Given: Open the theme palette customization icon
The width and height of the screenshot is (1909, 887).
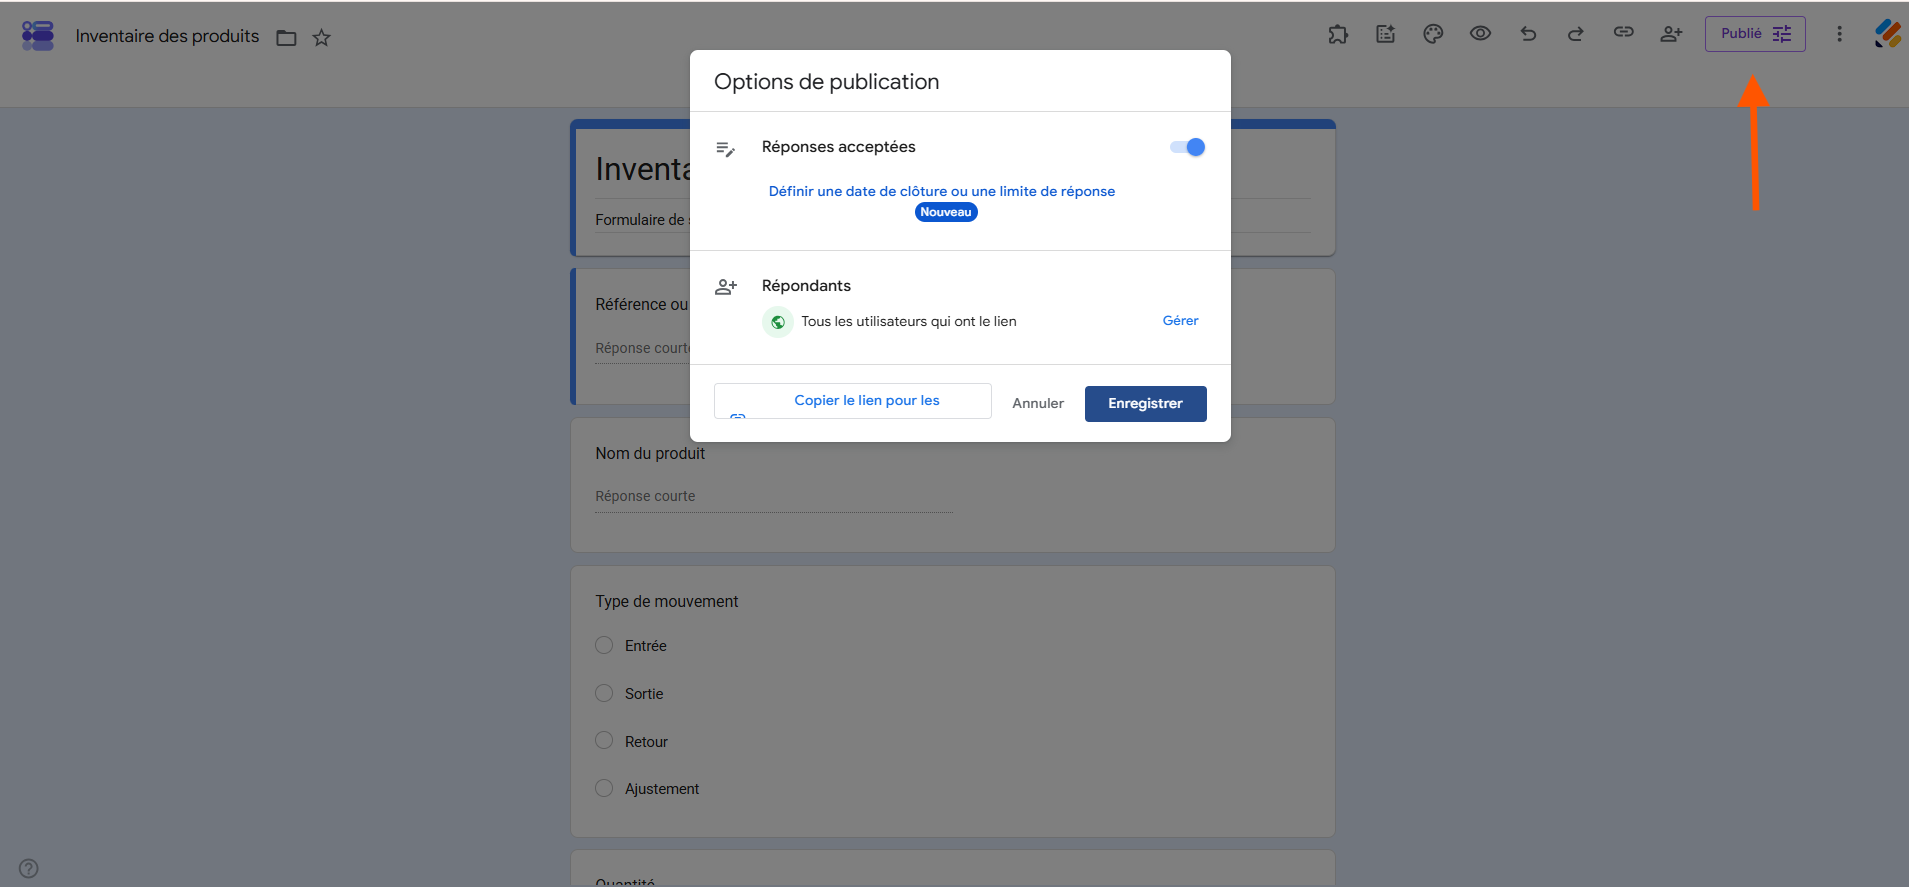Looking at the screenshot, I should click(1433, 34).
